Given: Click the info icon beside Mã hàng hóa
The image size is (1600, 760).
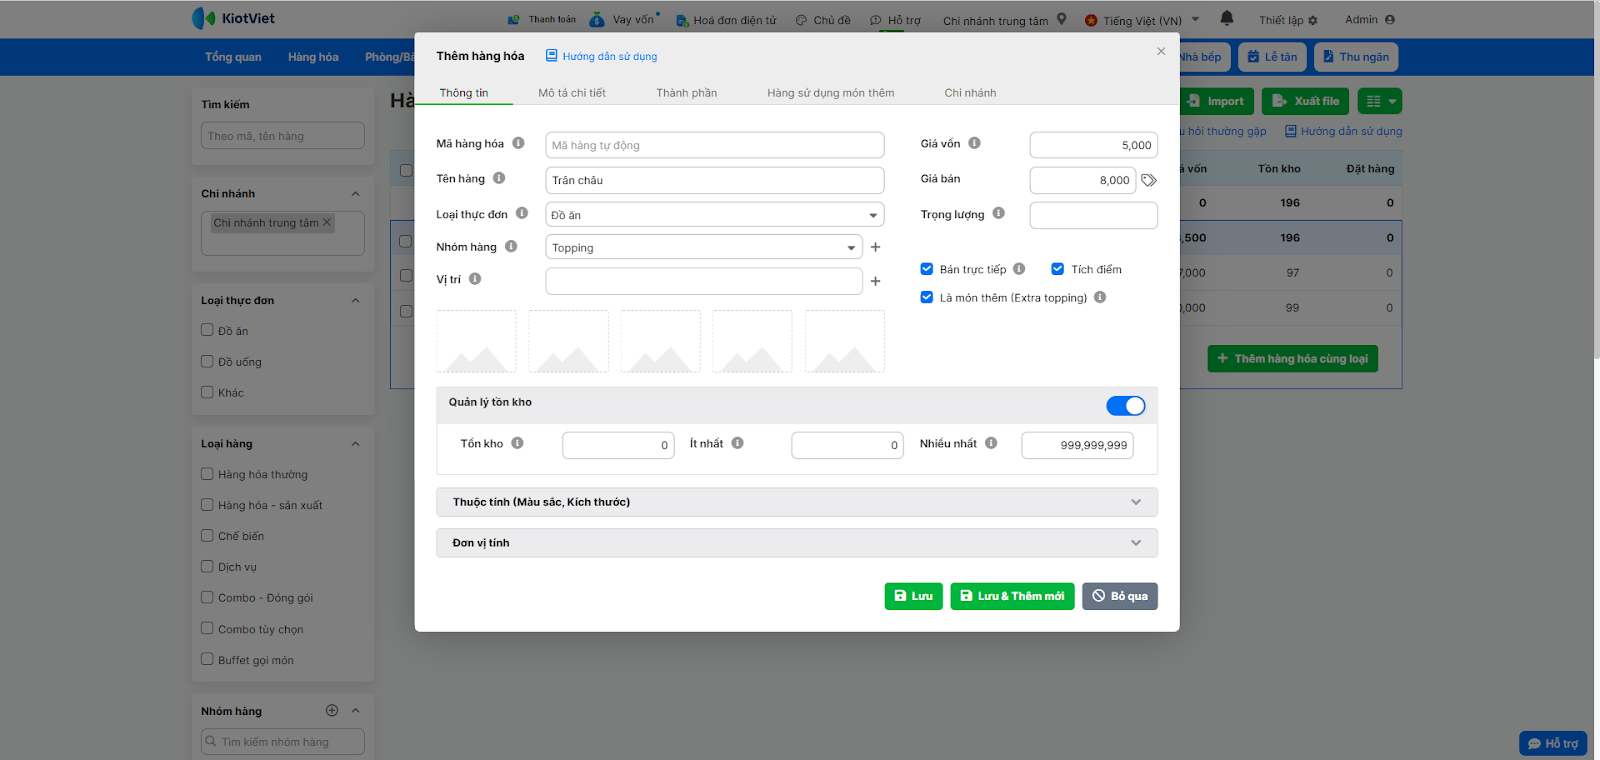Looking at the screenshot, I should click(x=518, y=143).
